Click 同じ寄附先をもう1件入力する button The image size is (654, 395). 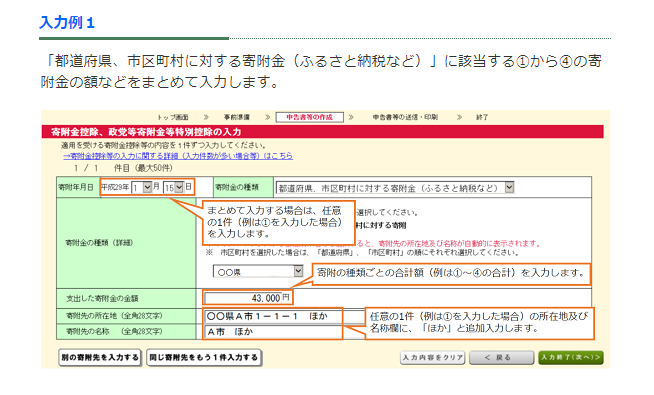pyautogui.click(x=204, y=357)
